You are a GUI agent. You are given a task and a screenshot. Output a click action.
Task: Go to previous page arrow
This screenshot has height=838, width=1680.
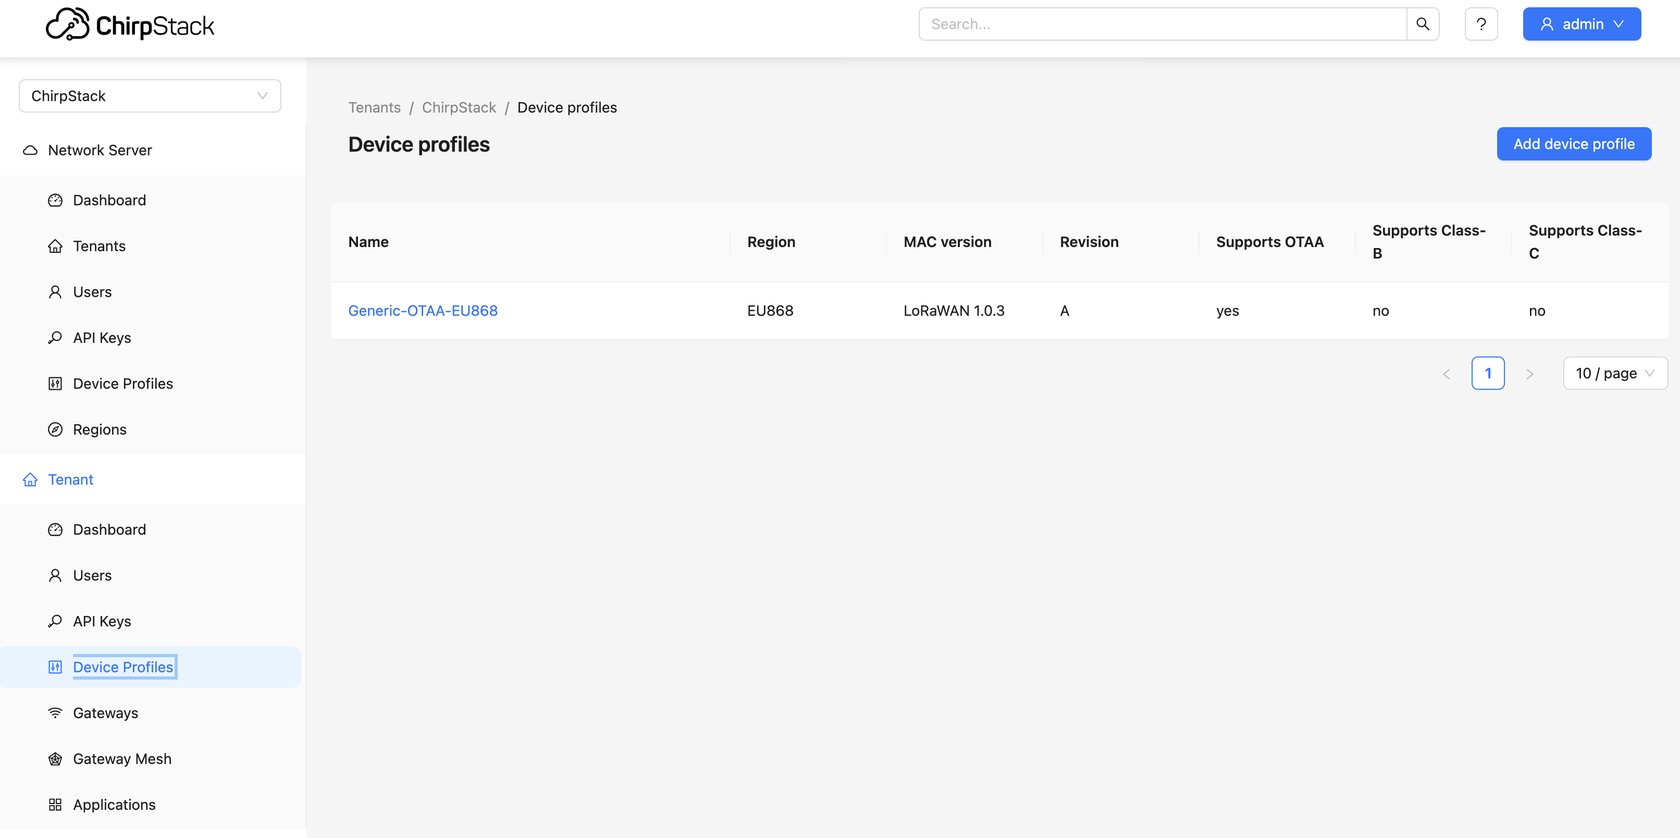1446,374
